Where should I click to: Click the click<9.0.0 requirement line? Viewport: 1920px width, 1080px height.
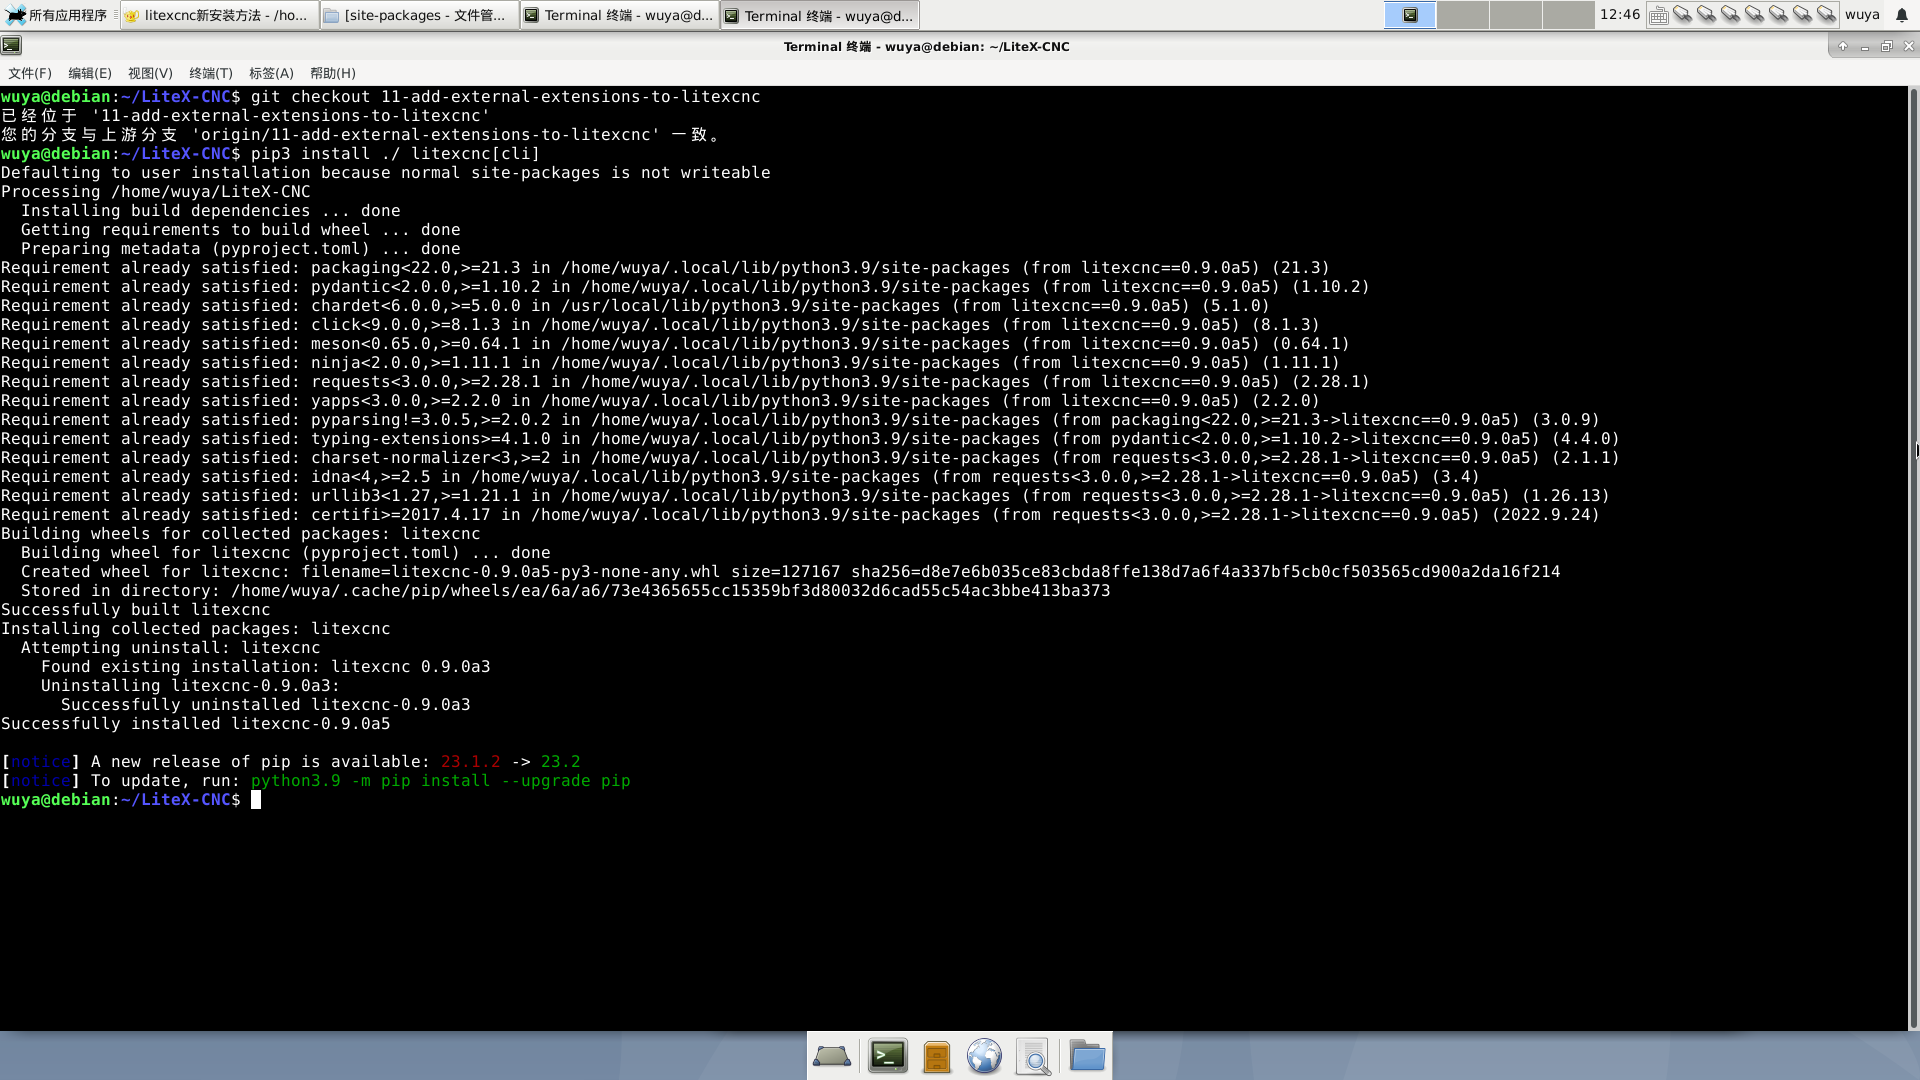click(x=660, y=325)
